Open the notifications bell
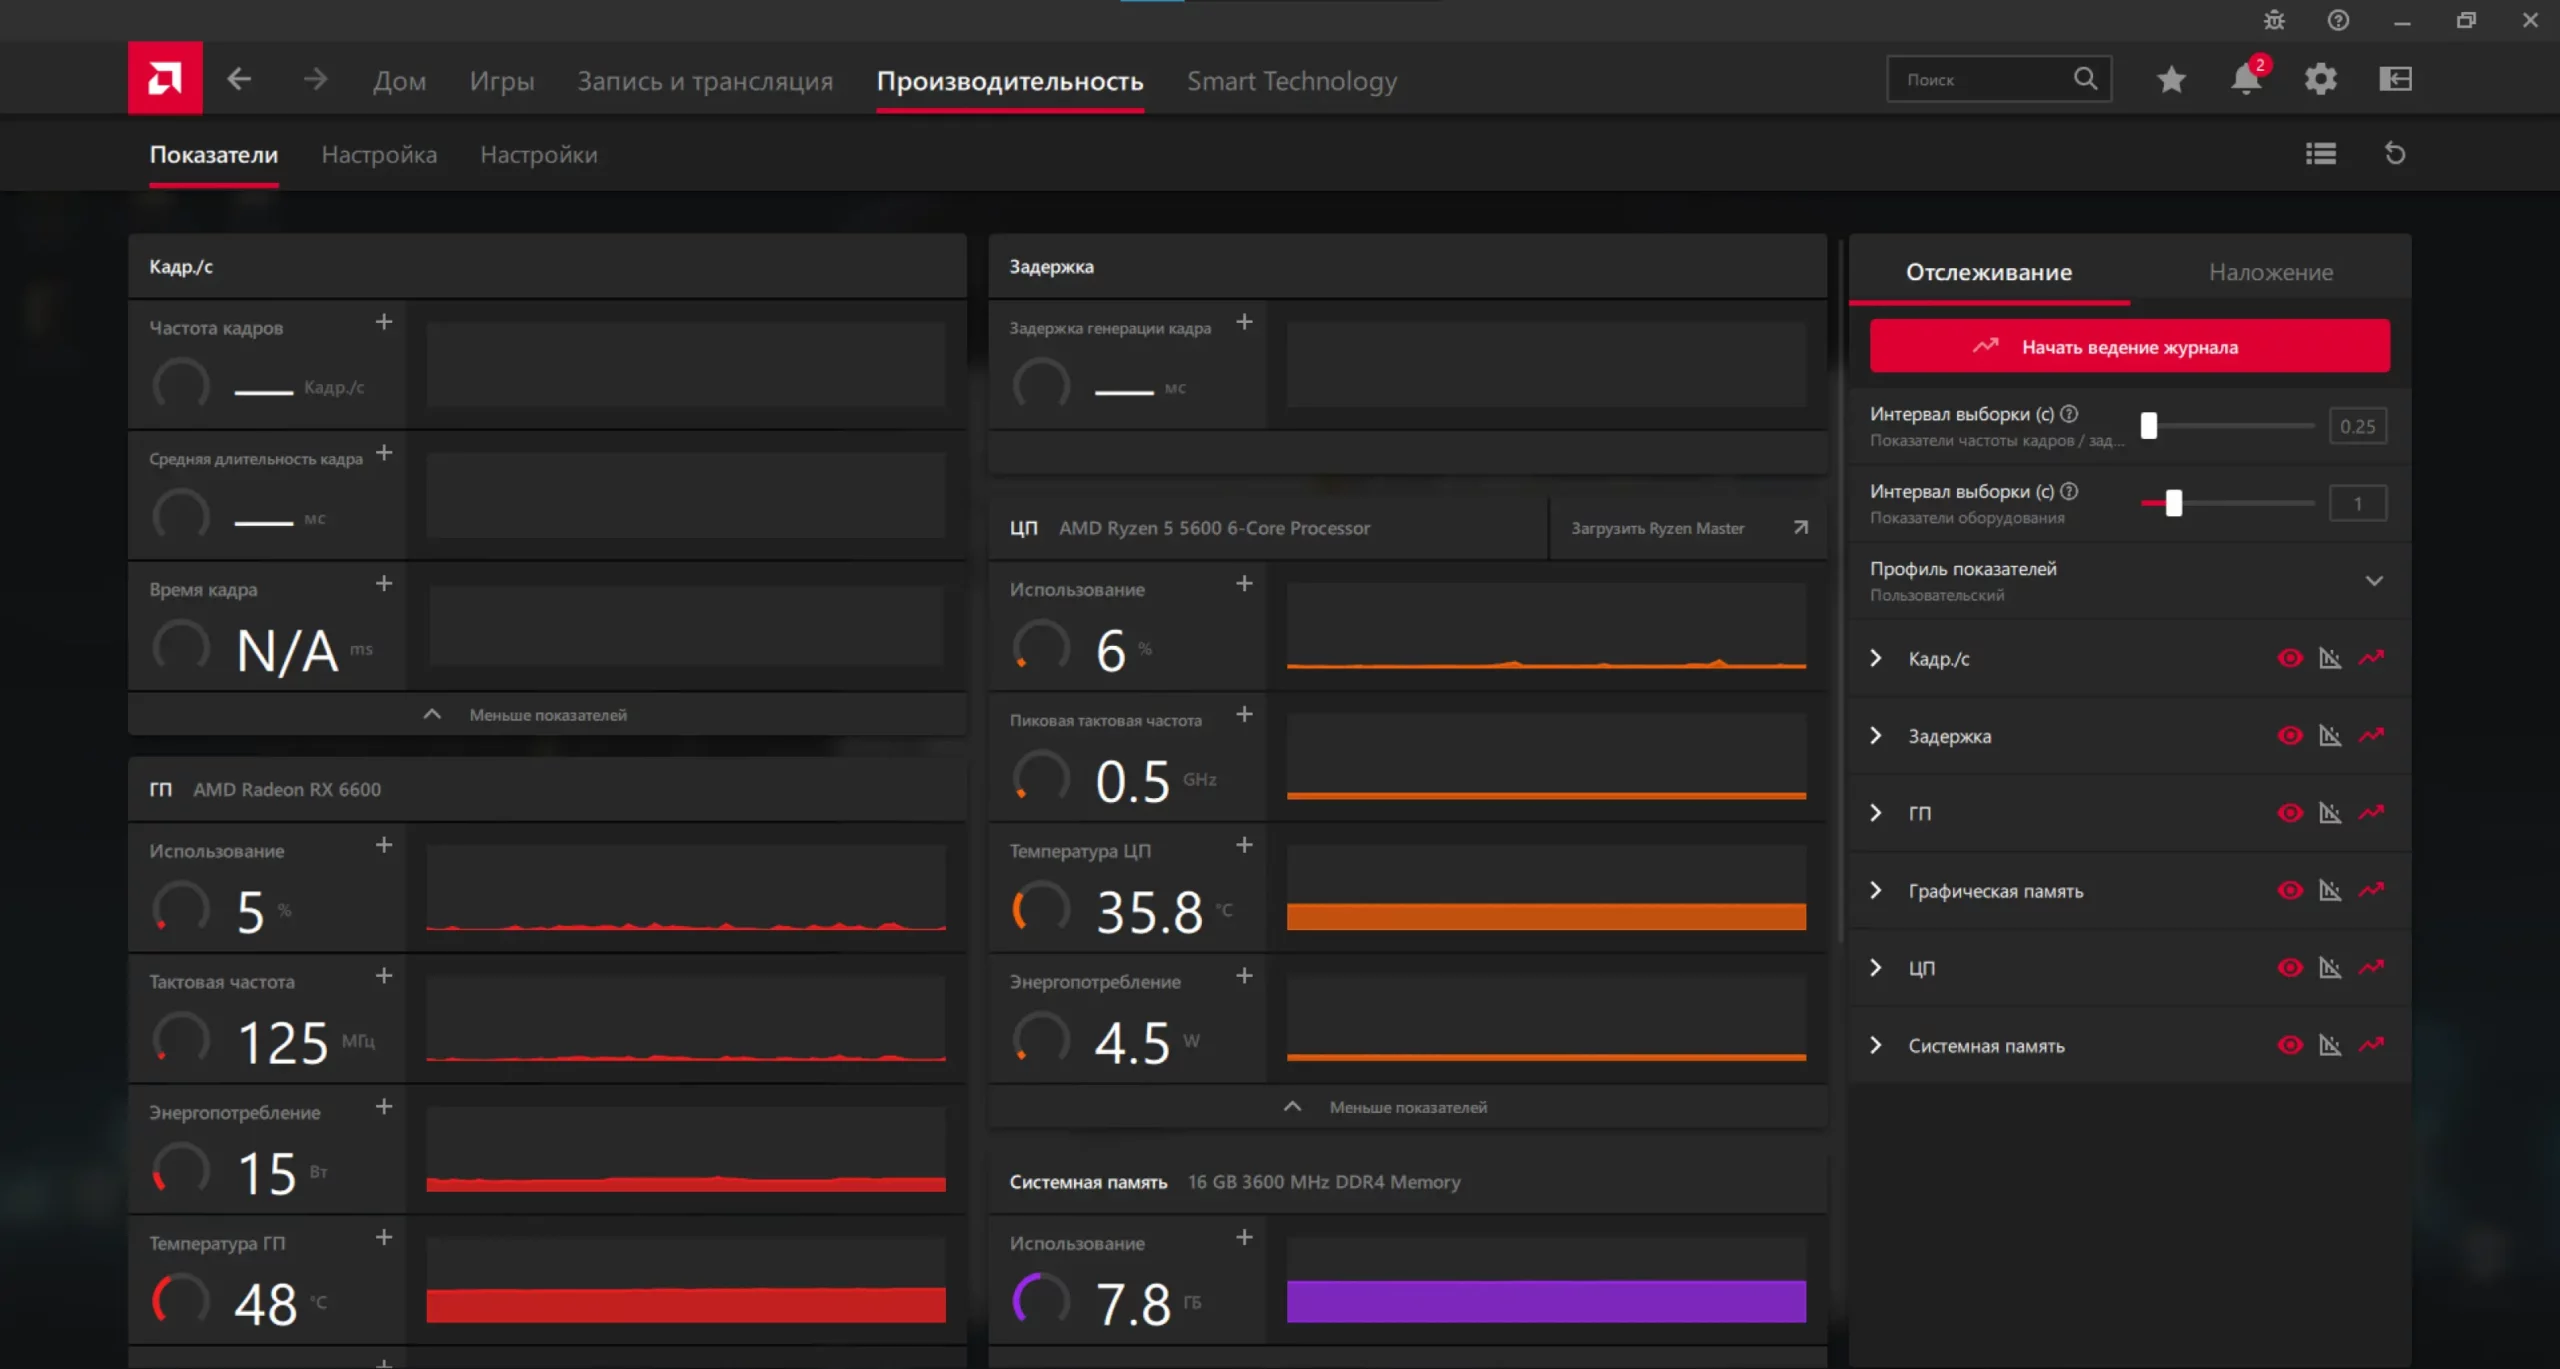The height and width of the screenshot is (1369, 2560). click(x=2246, y=79)
